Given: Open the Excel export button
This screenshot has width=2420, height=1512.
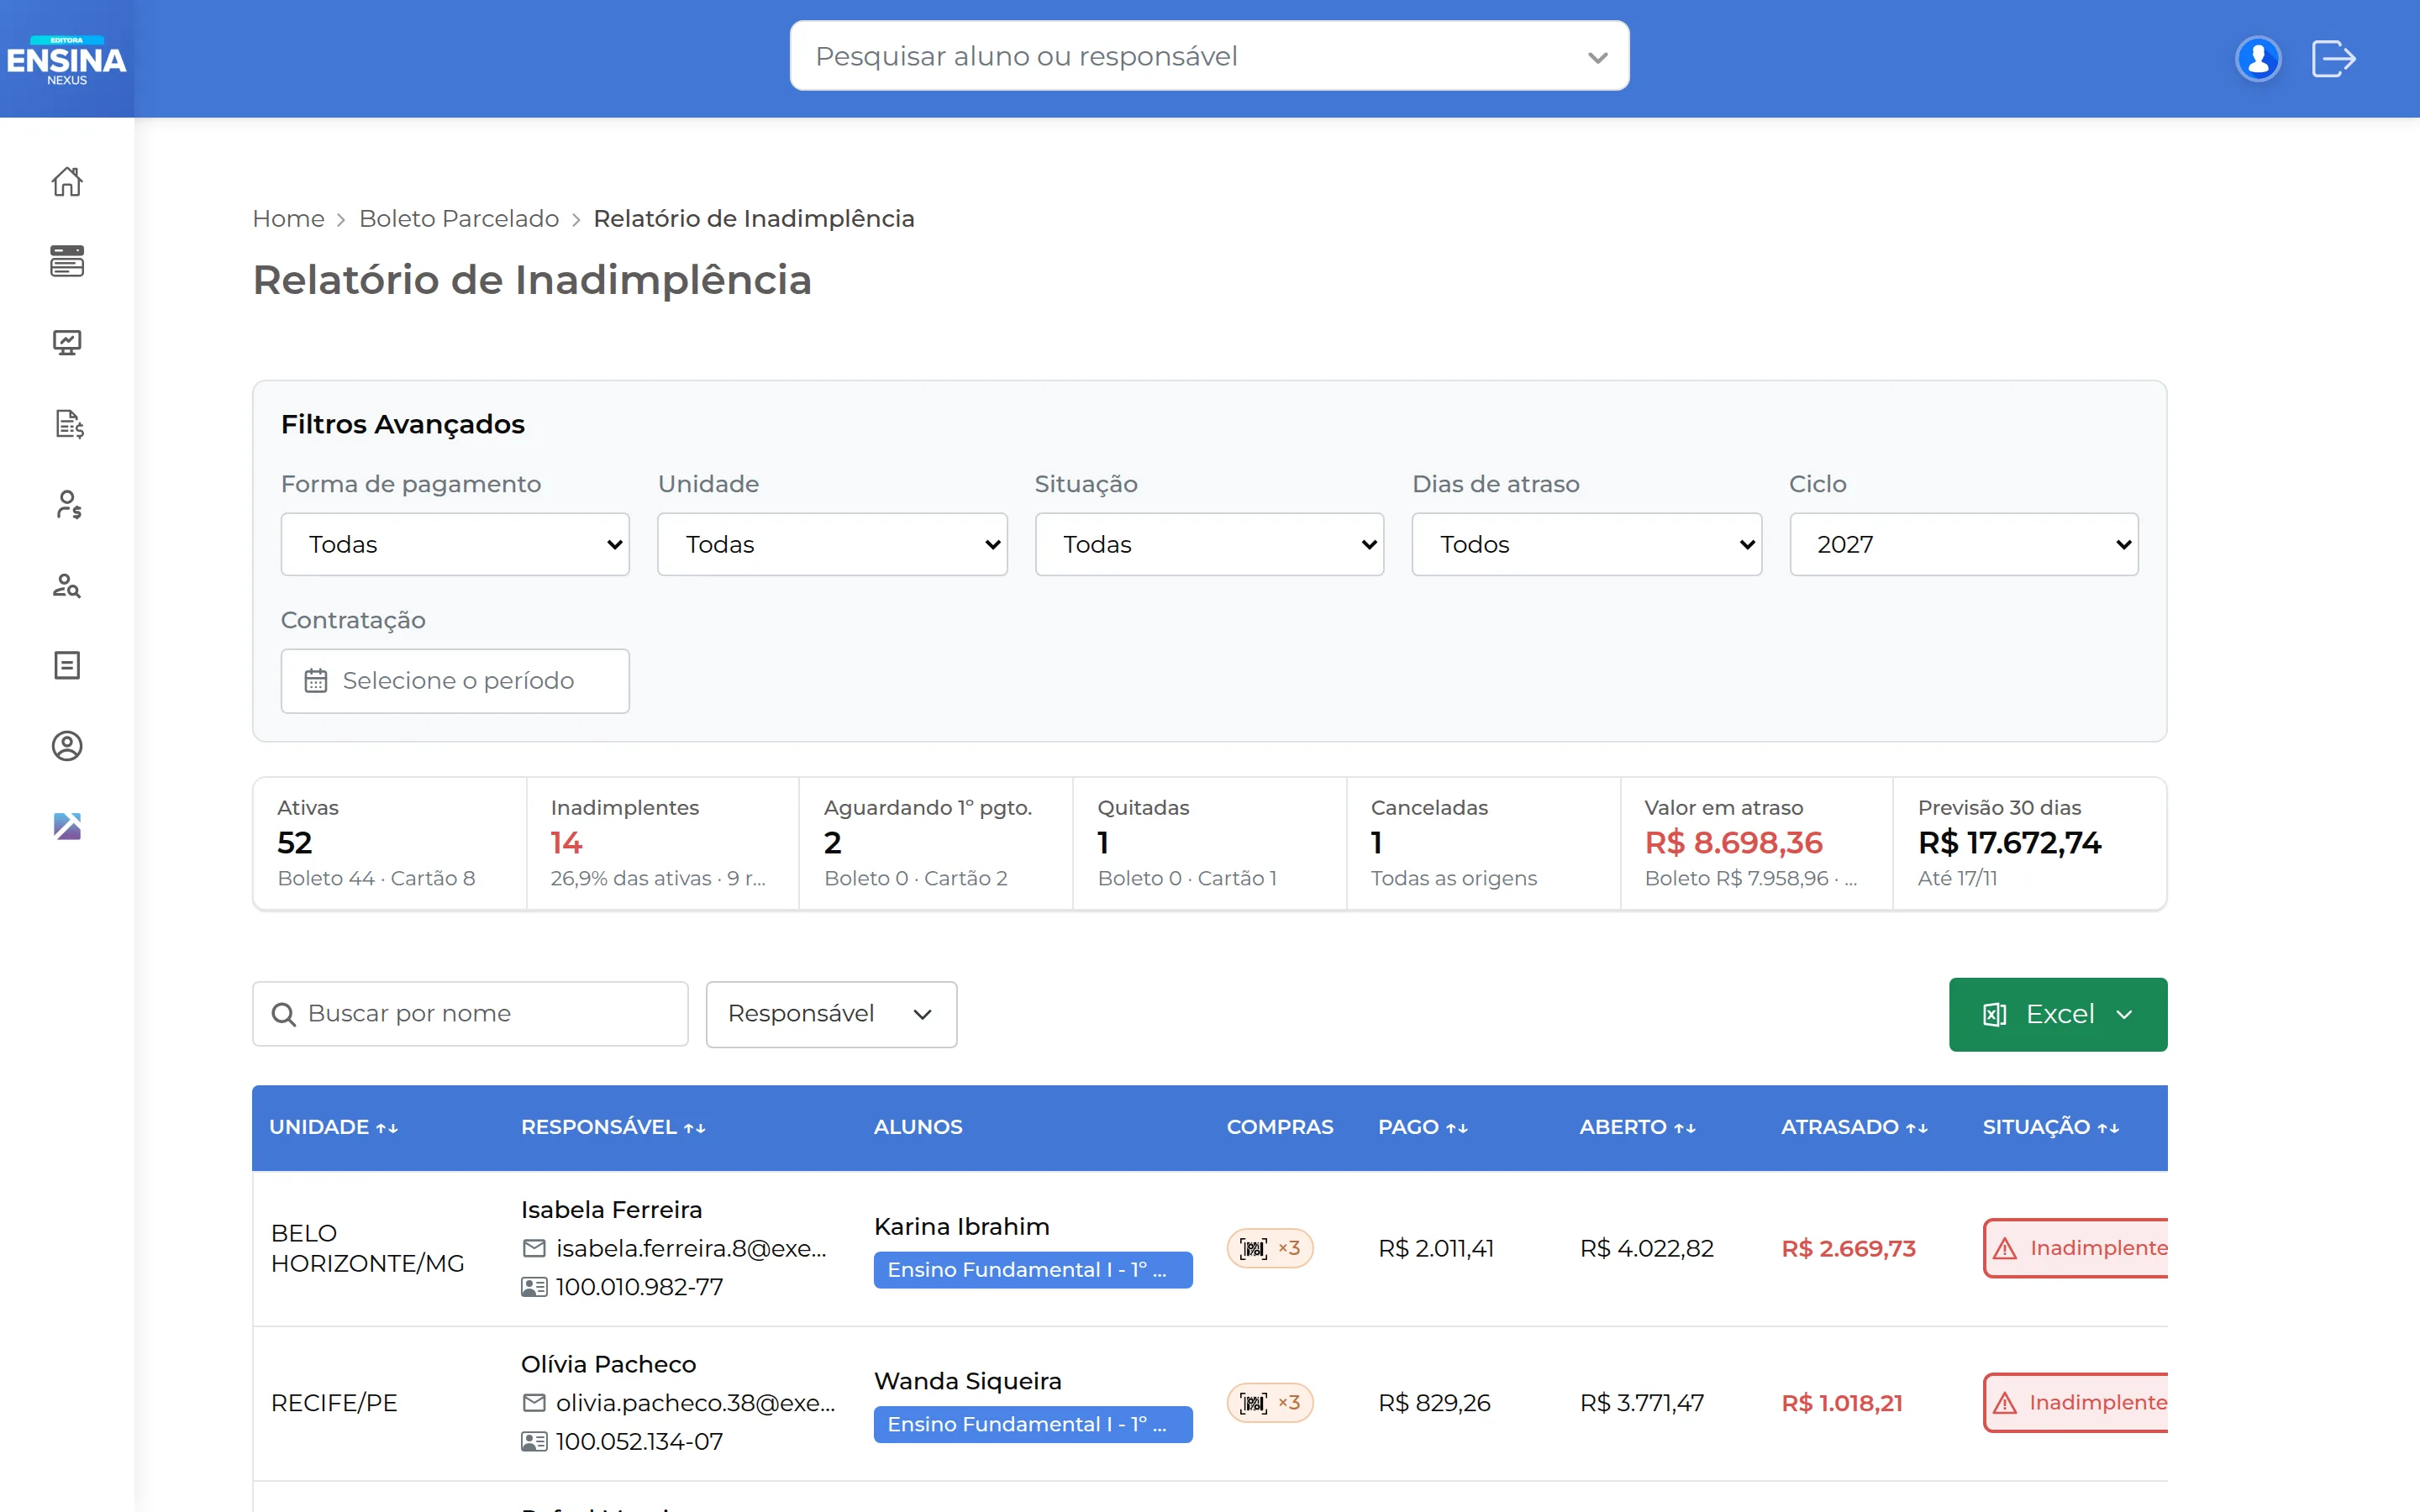Looking at the screenshot, I should [x=2058, y=1014].
